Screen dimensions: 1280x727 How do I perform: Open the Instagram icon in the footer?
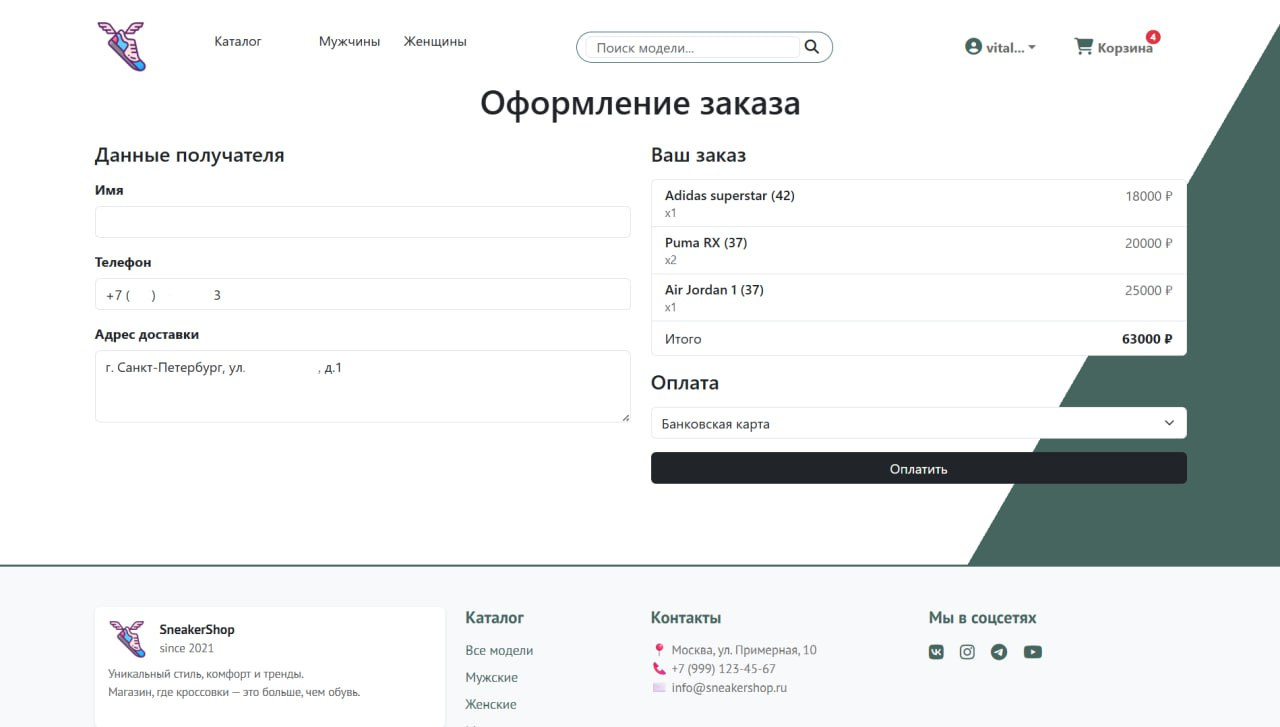pyautogui.click(x=967, y=652)
